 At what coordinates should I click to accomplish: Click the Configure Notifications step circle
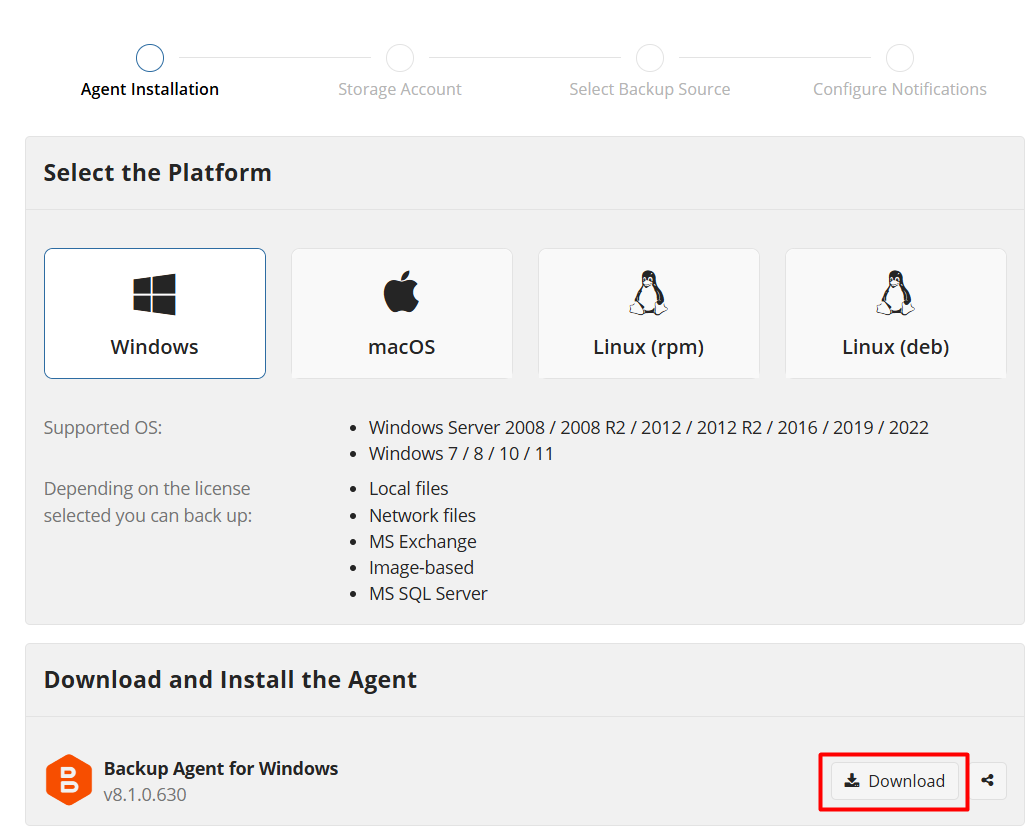[x=900, y=58]
